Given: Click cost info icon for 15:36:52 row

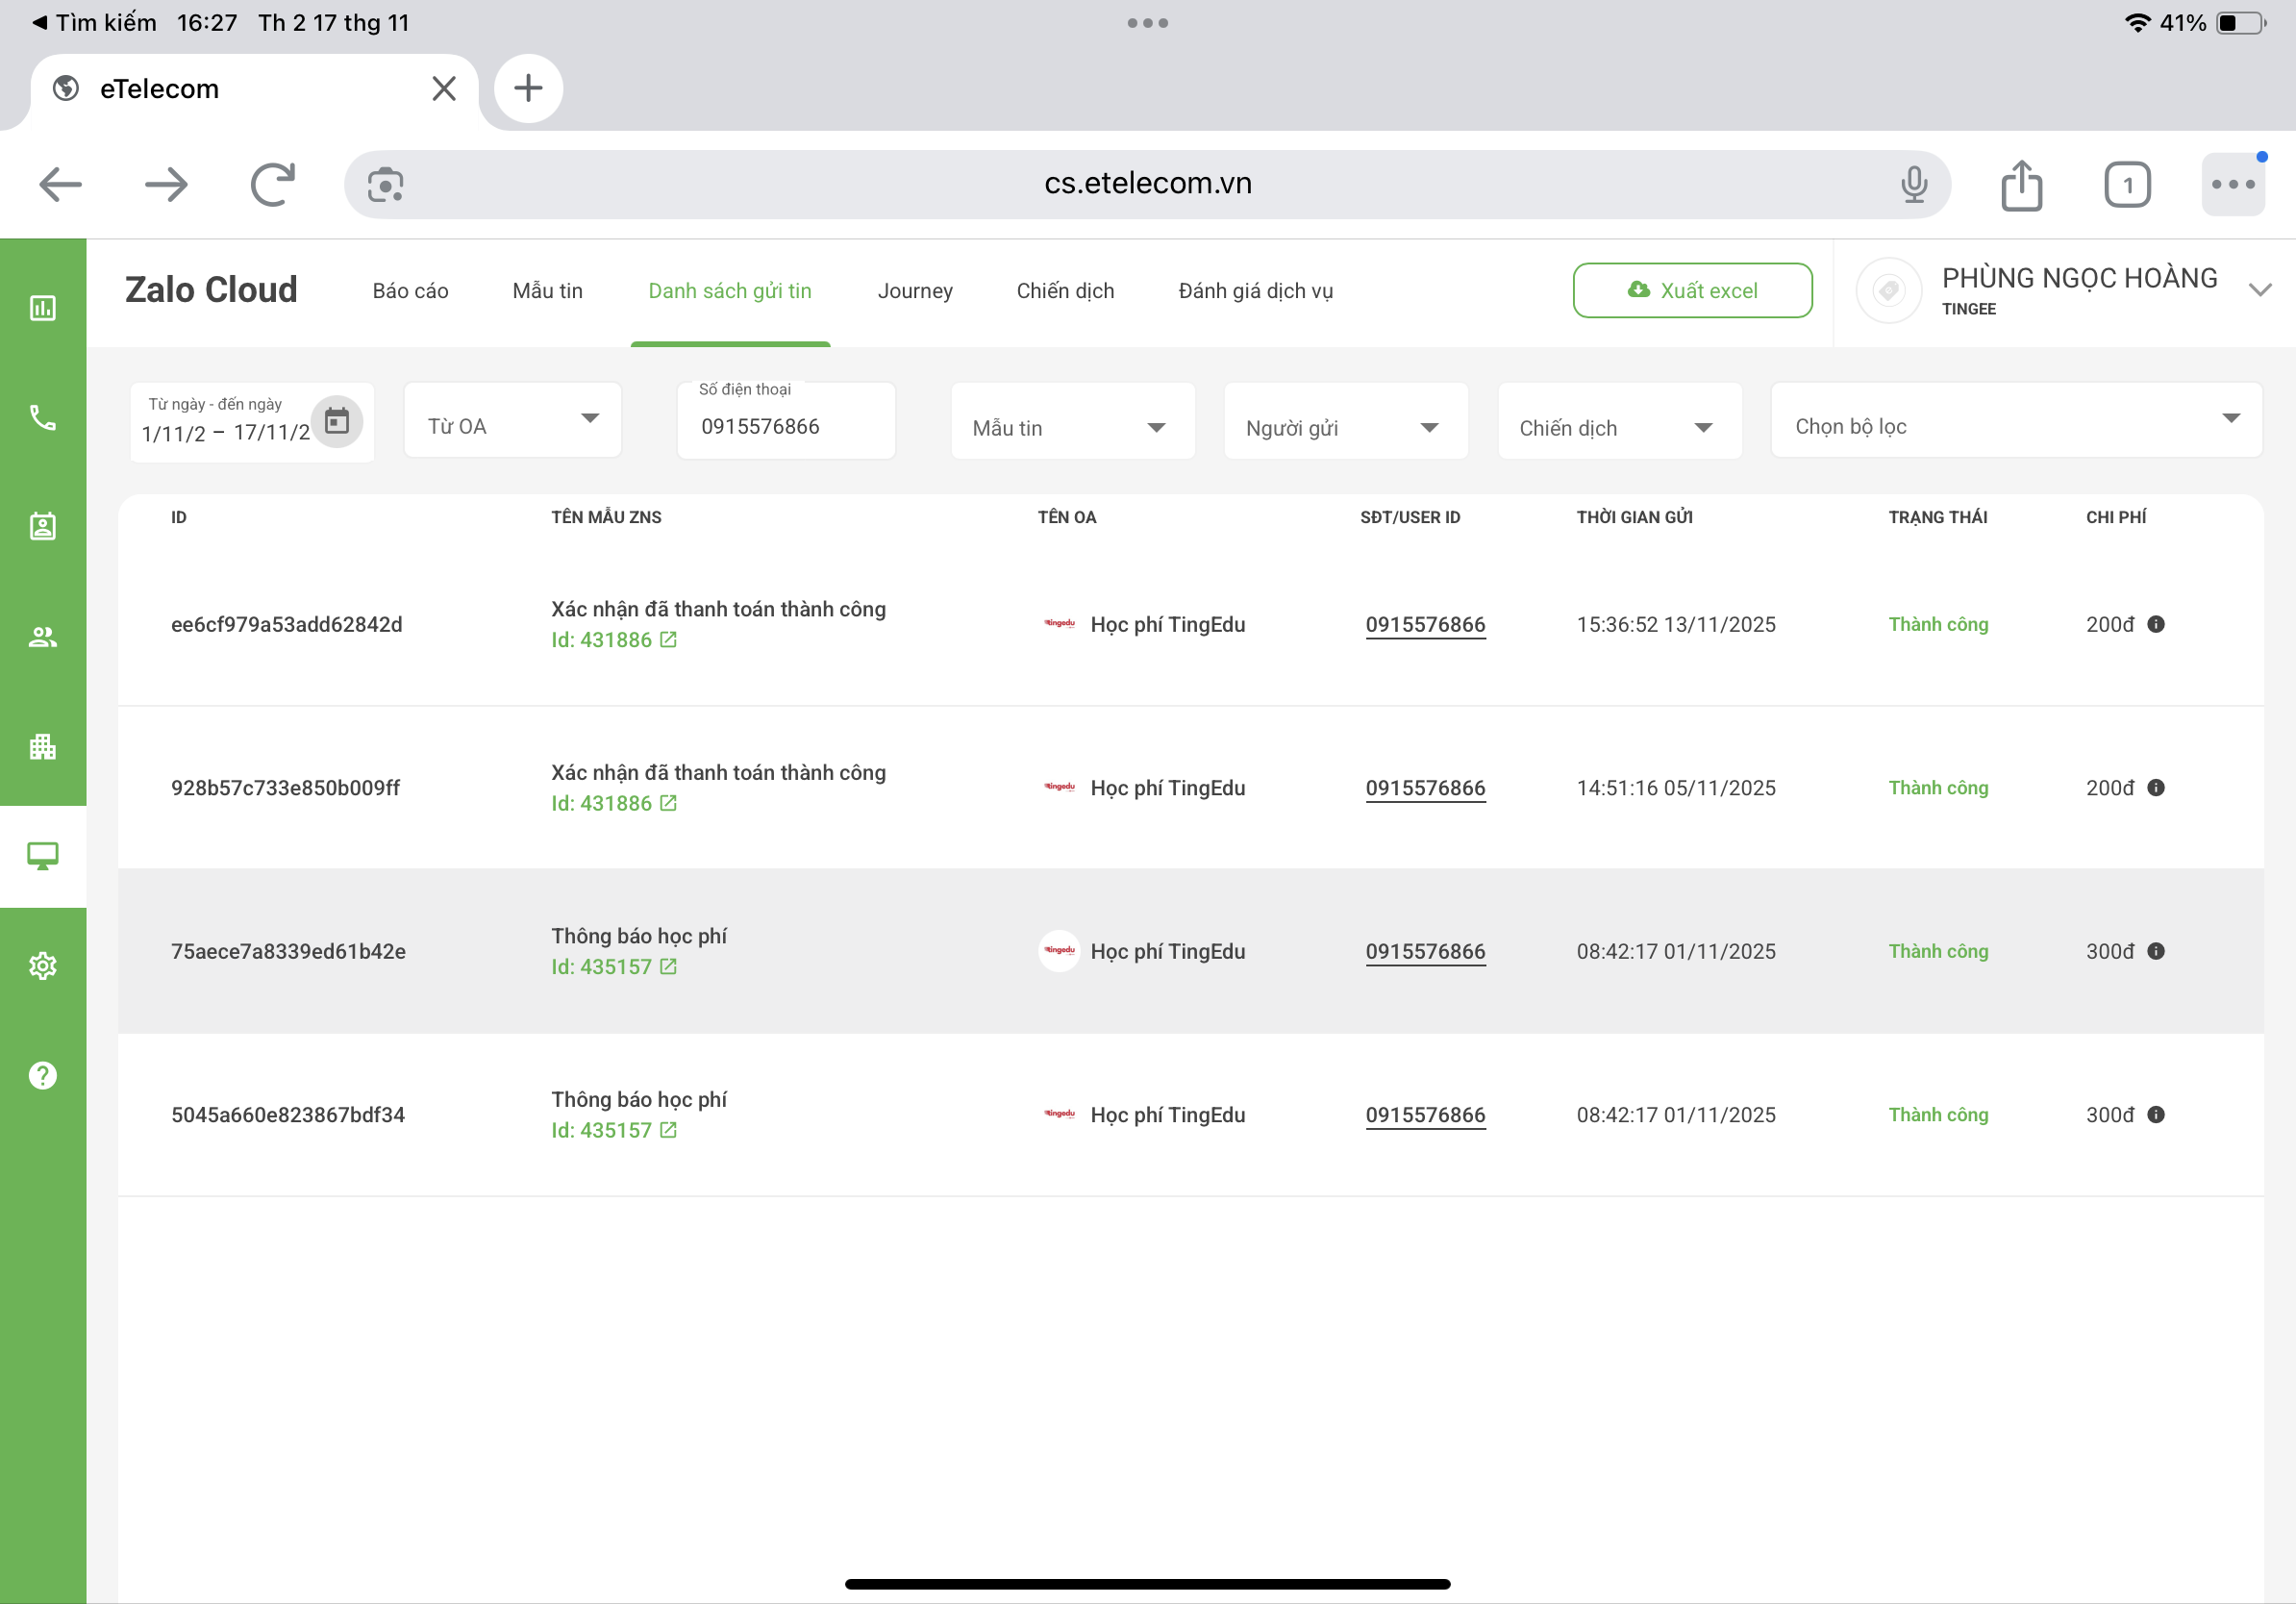Looking at the screenshot, I should [2156, 624].
